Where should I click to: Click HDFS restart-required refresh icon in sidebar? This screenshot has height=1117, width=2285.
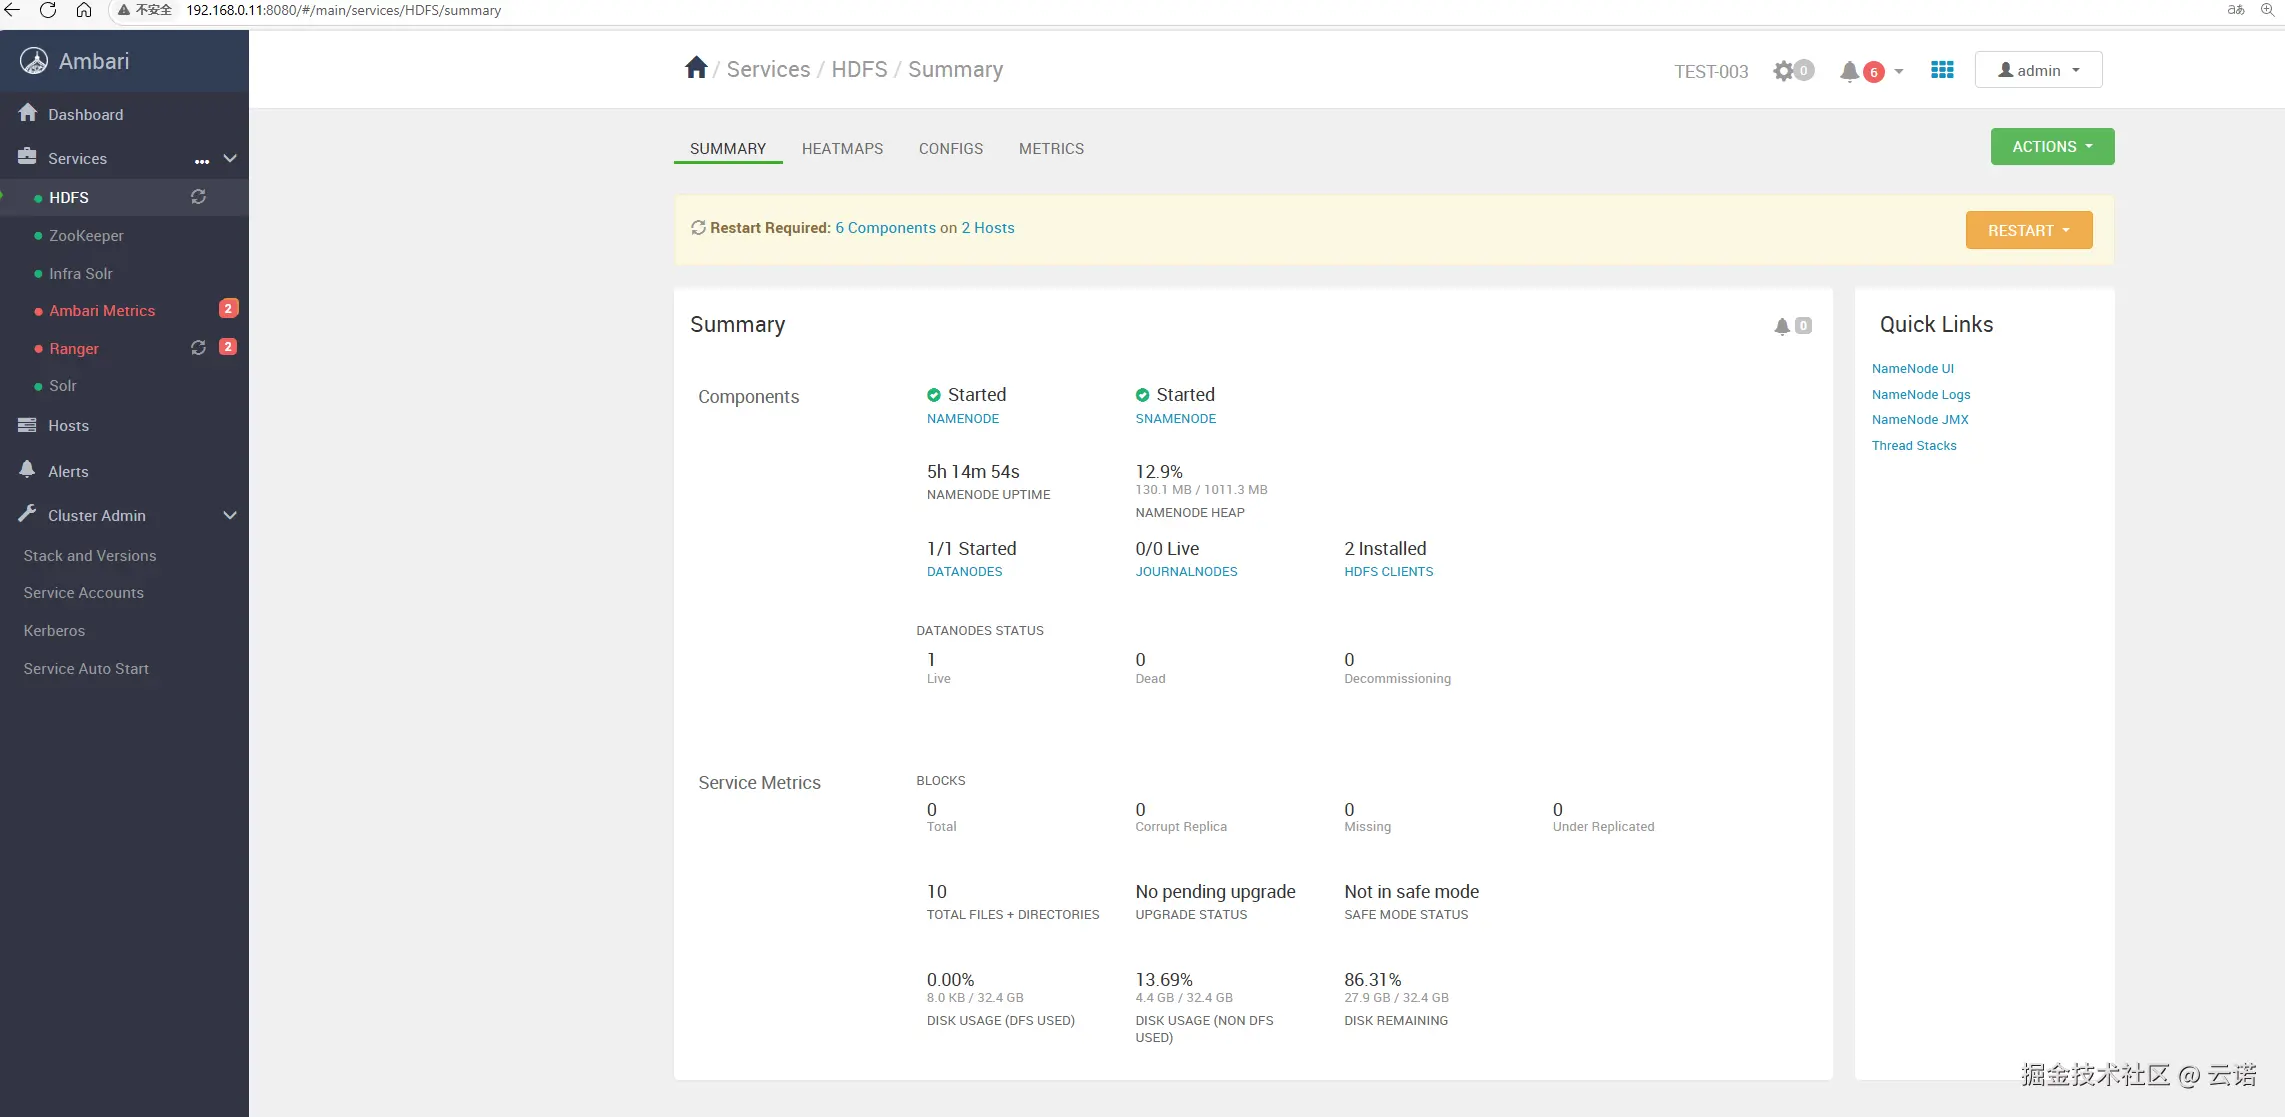point(198,197)
